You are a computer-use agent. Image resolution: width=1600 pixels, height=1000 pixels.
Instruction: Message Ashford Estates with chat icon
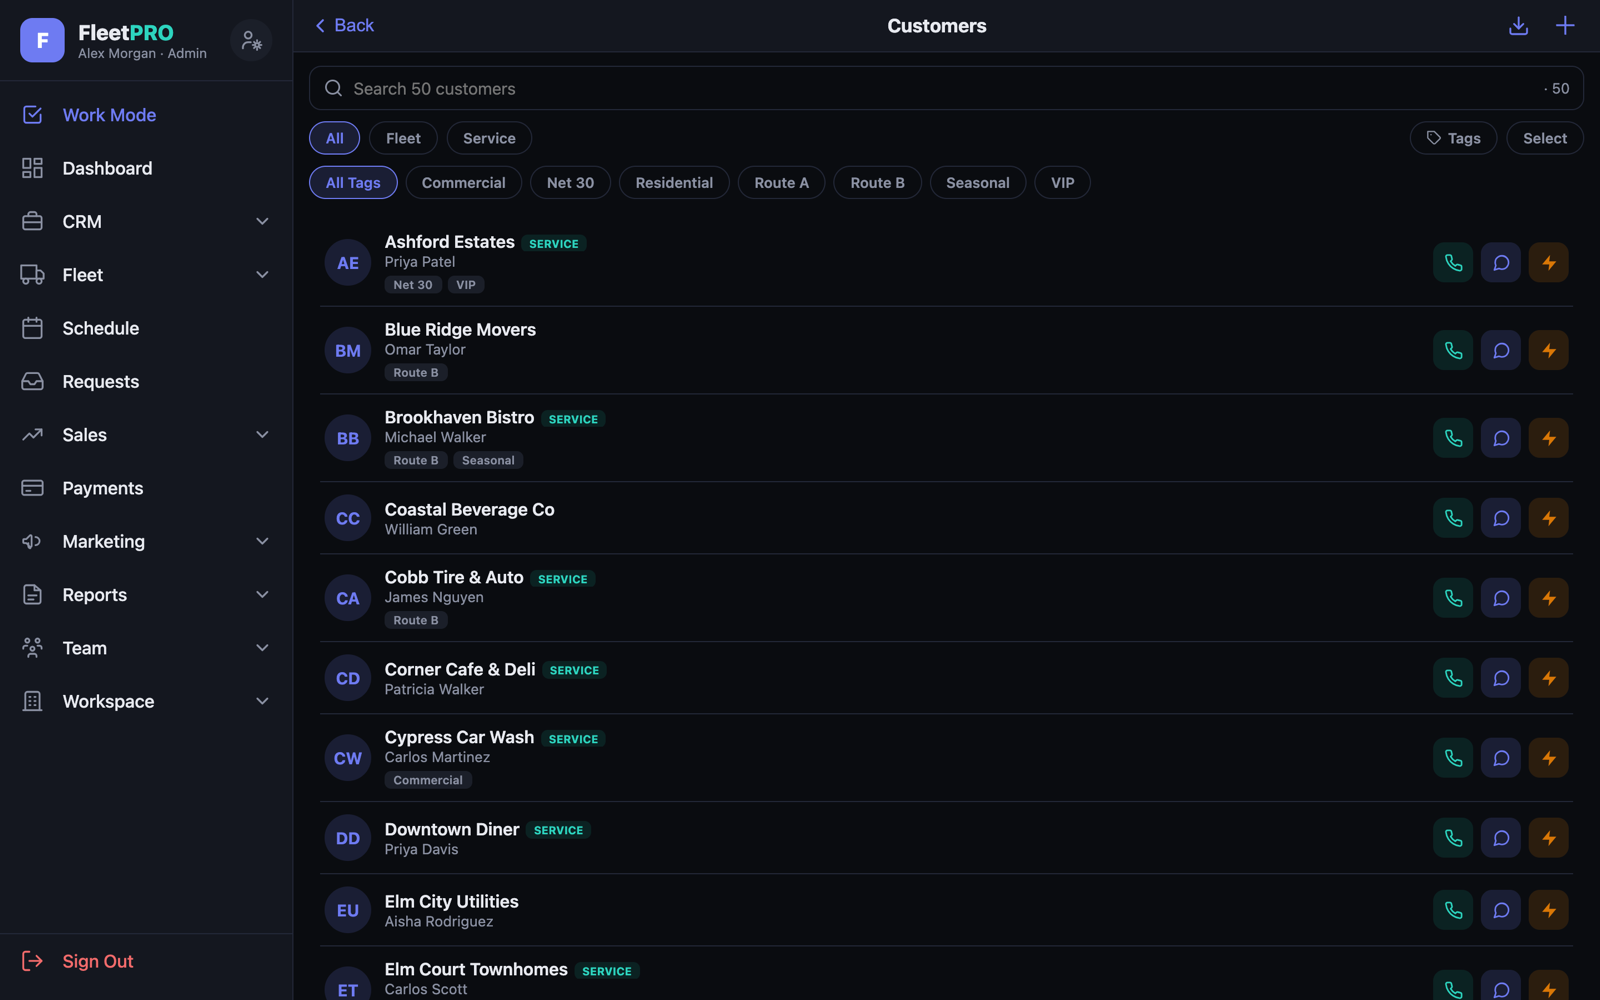pos(1501,263)
